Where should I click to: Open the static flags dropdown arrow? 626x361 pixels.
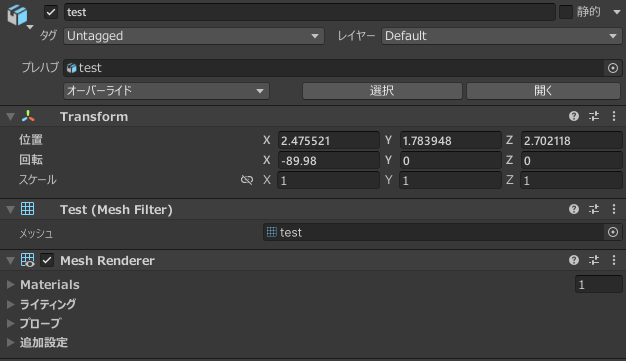(617, 12)
